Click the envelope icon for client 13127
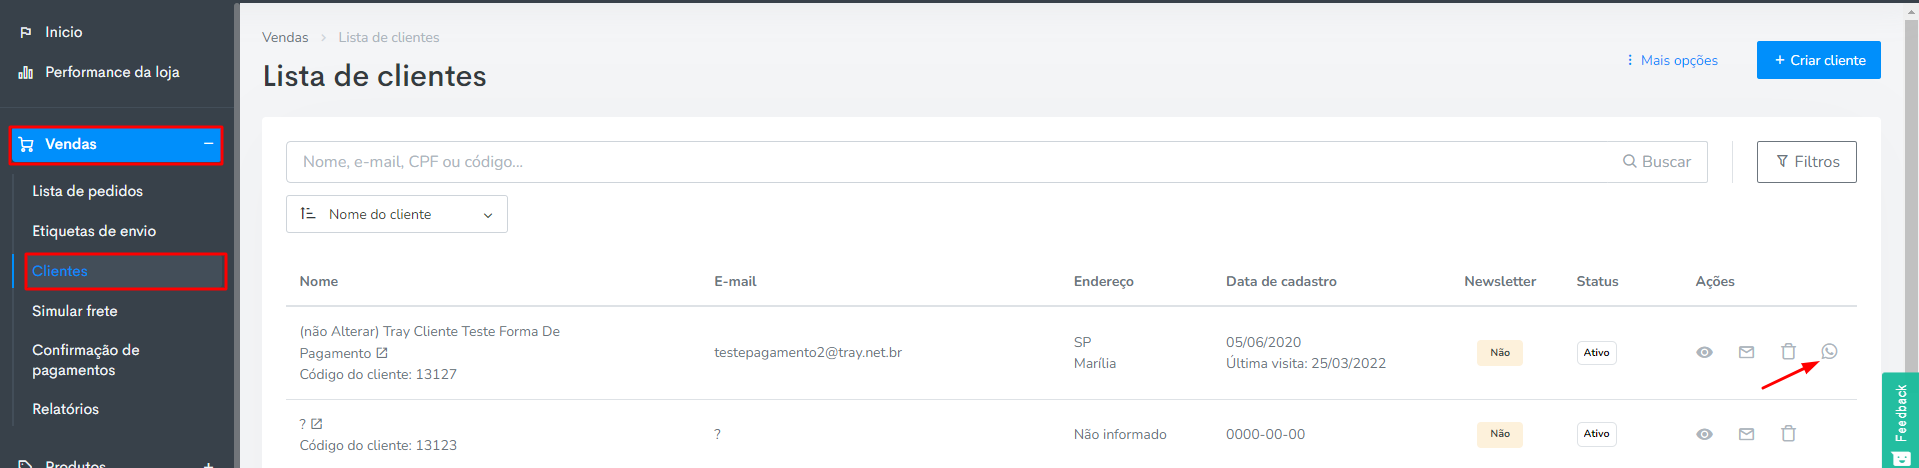The width and height of the screenshot is (1919, 468). pyautogui.click(x=1746, y=352)
